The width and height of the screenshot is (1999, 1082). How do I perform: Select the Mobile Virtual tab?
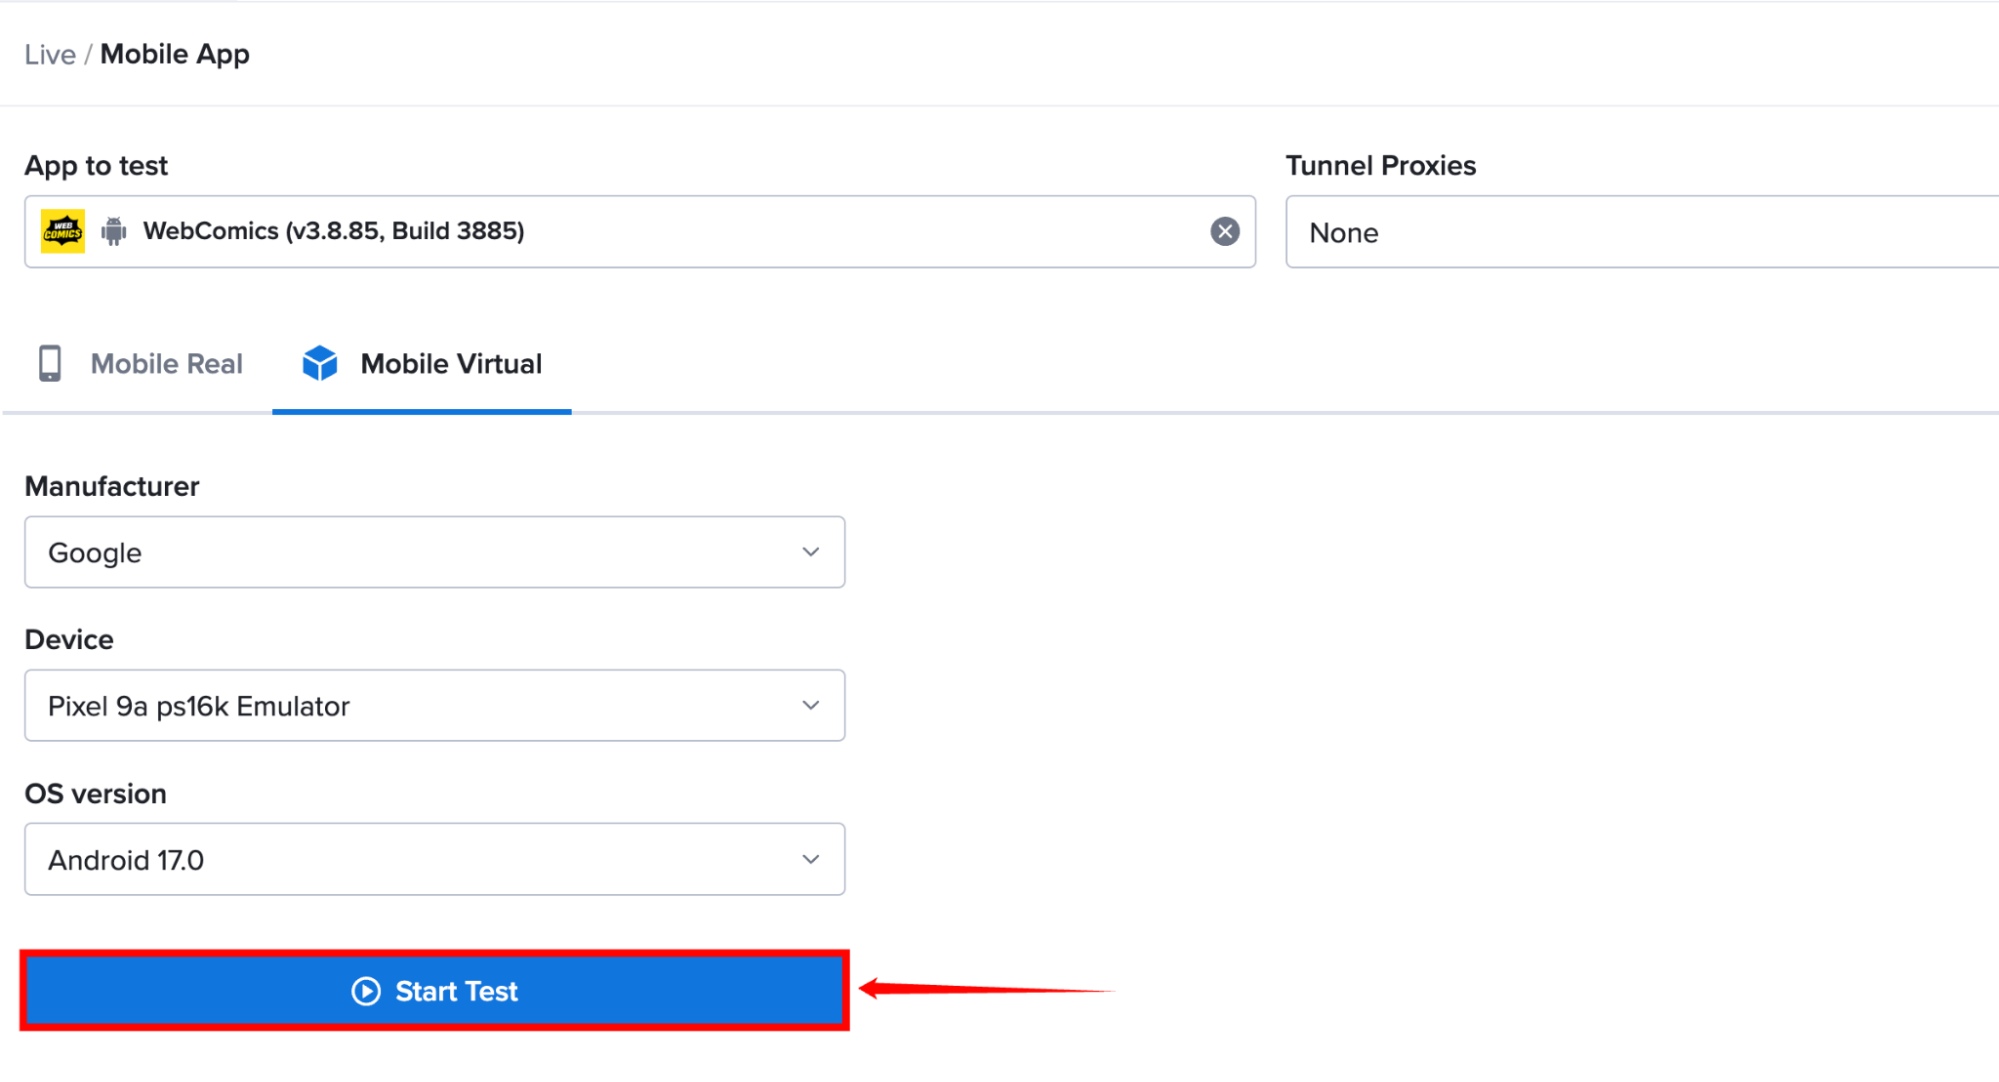(422, 364)
